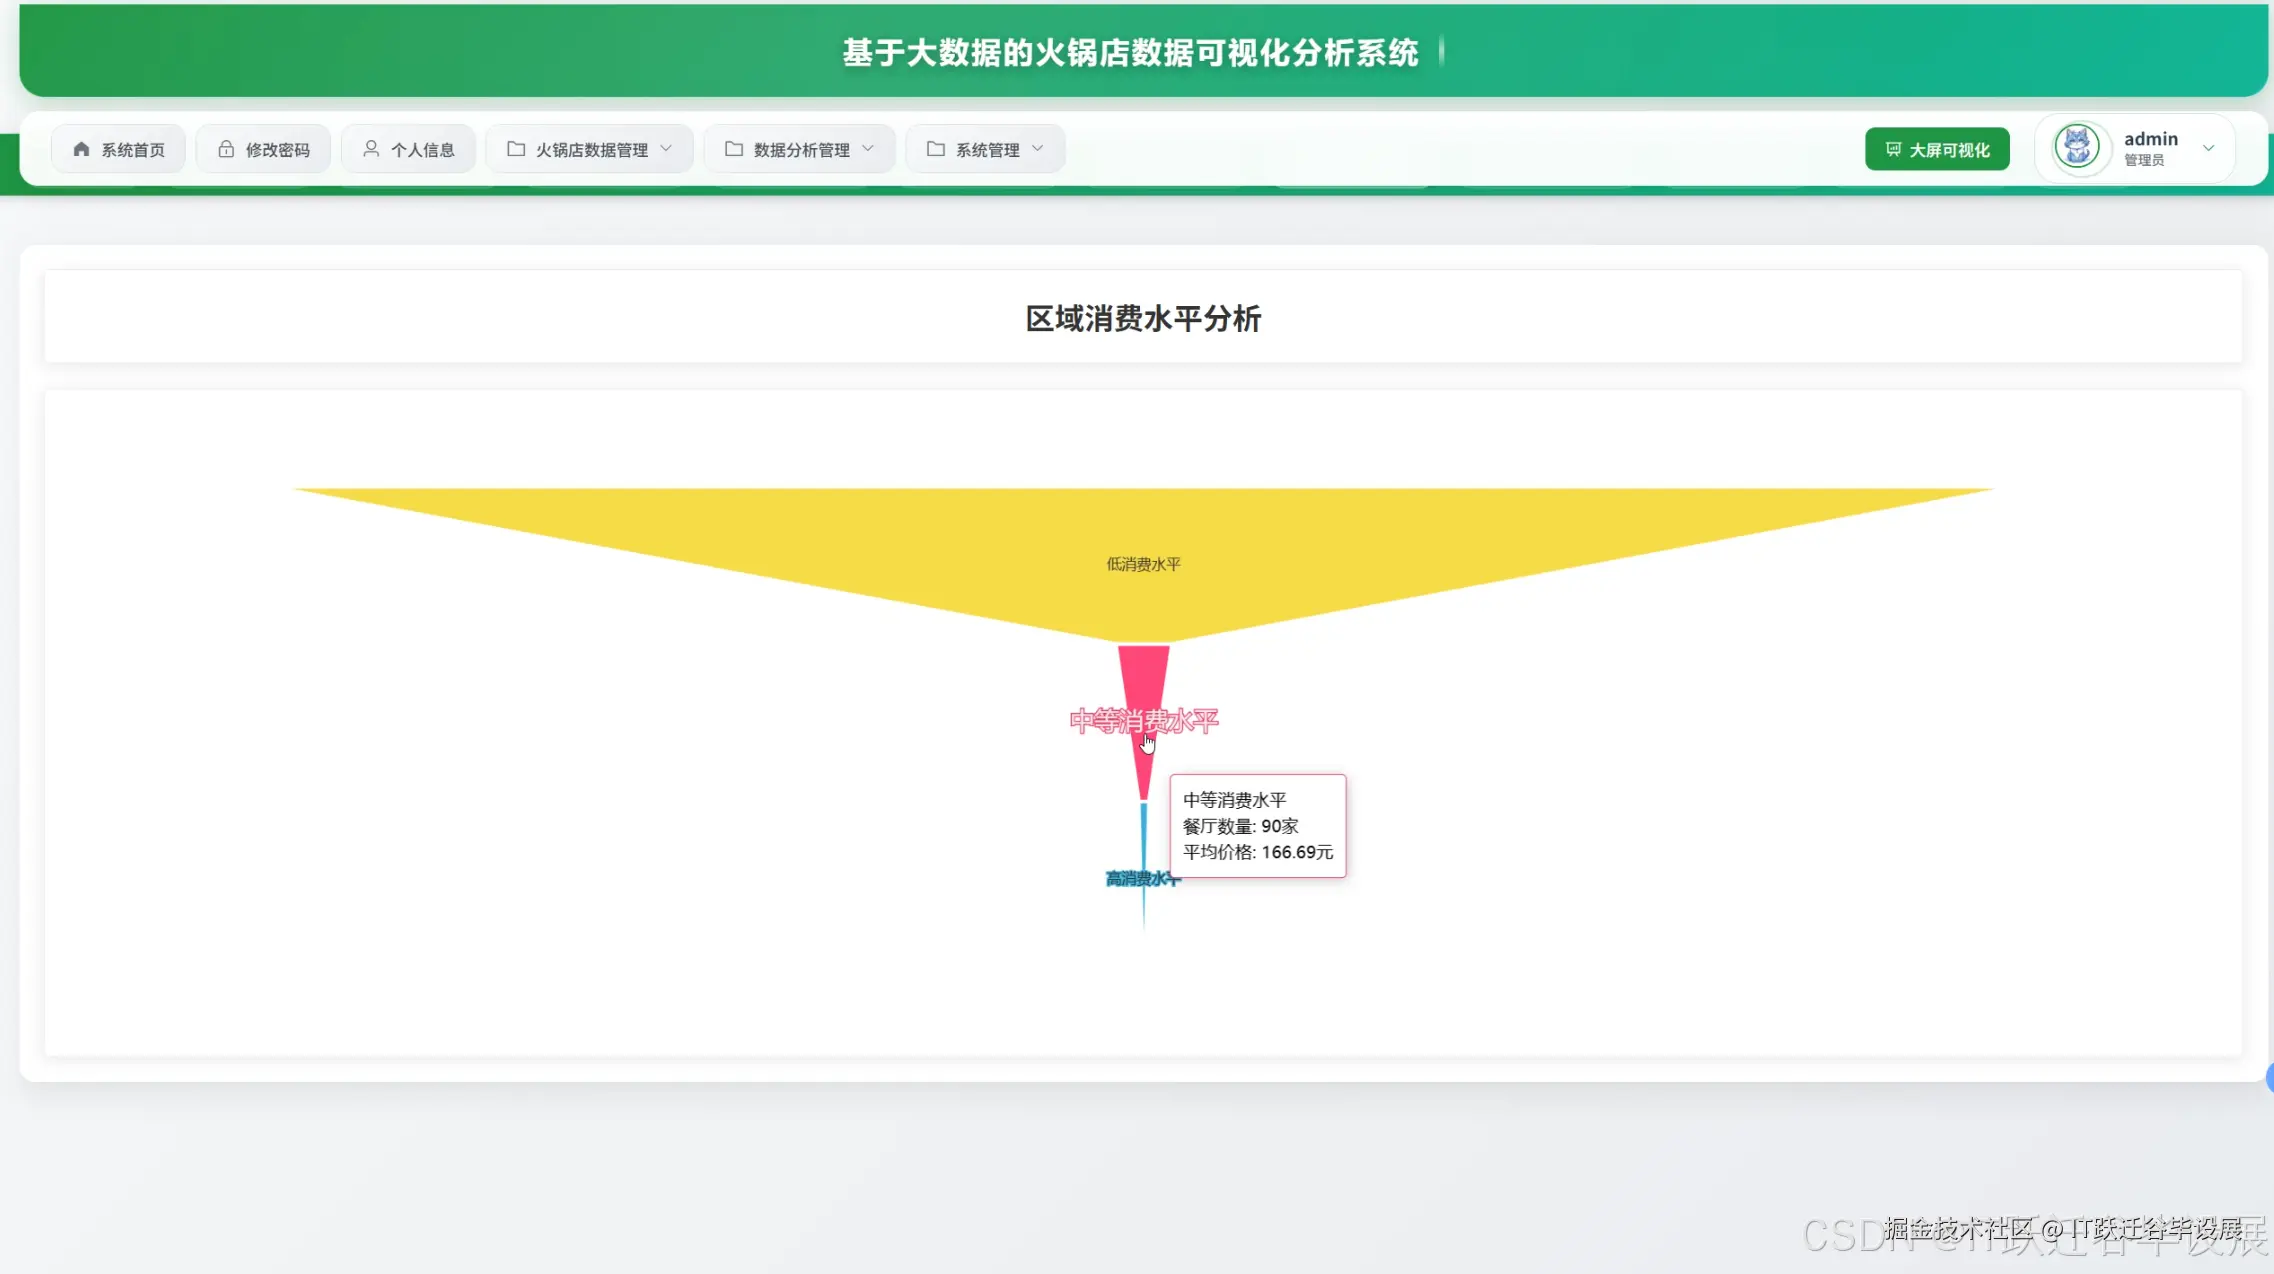Click the screen icon inside 大屏可视化 button
This screenshot has height=1274, width=2274.
[x=1891, y=148]
